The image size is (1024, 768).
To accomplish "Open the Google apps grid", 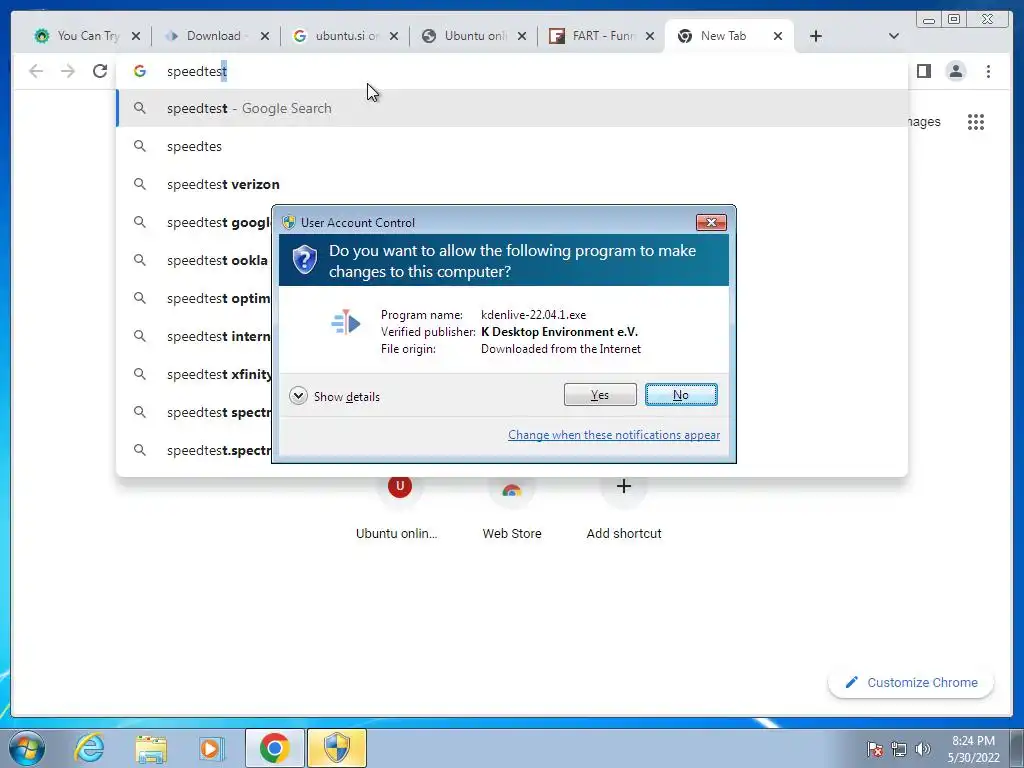I will [x=976, y=121].
